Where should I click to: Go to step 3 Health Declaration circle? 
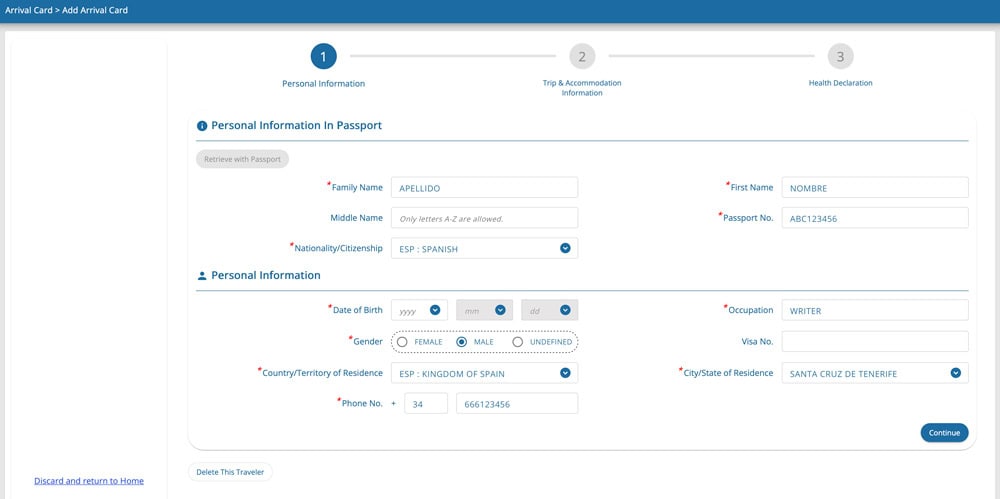click(x=840, y=56)
